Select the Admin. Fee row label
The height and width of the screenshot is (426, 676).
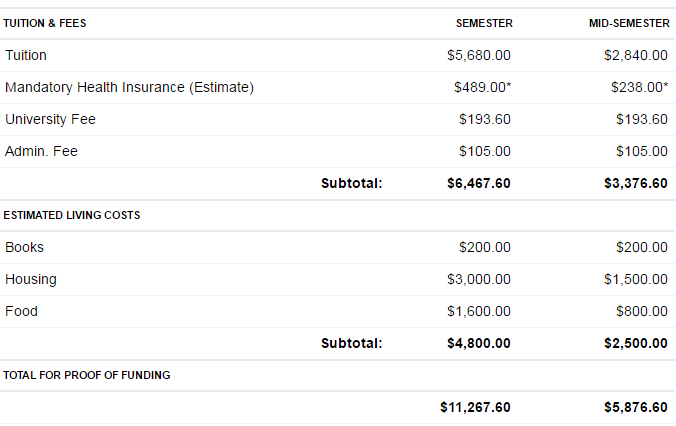point(41,151)
